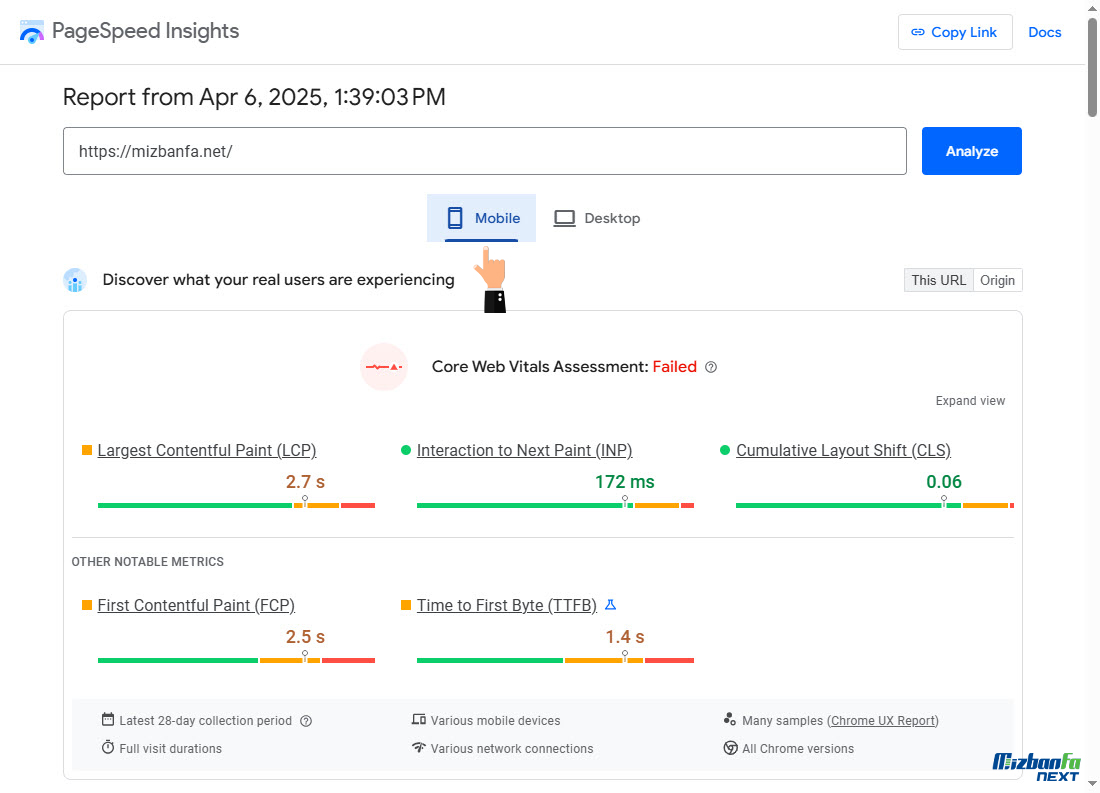Click the TTFB distribution bar
Screen dimensions: 1100x793
(x=555, y=660)
